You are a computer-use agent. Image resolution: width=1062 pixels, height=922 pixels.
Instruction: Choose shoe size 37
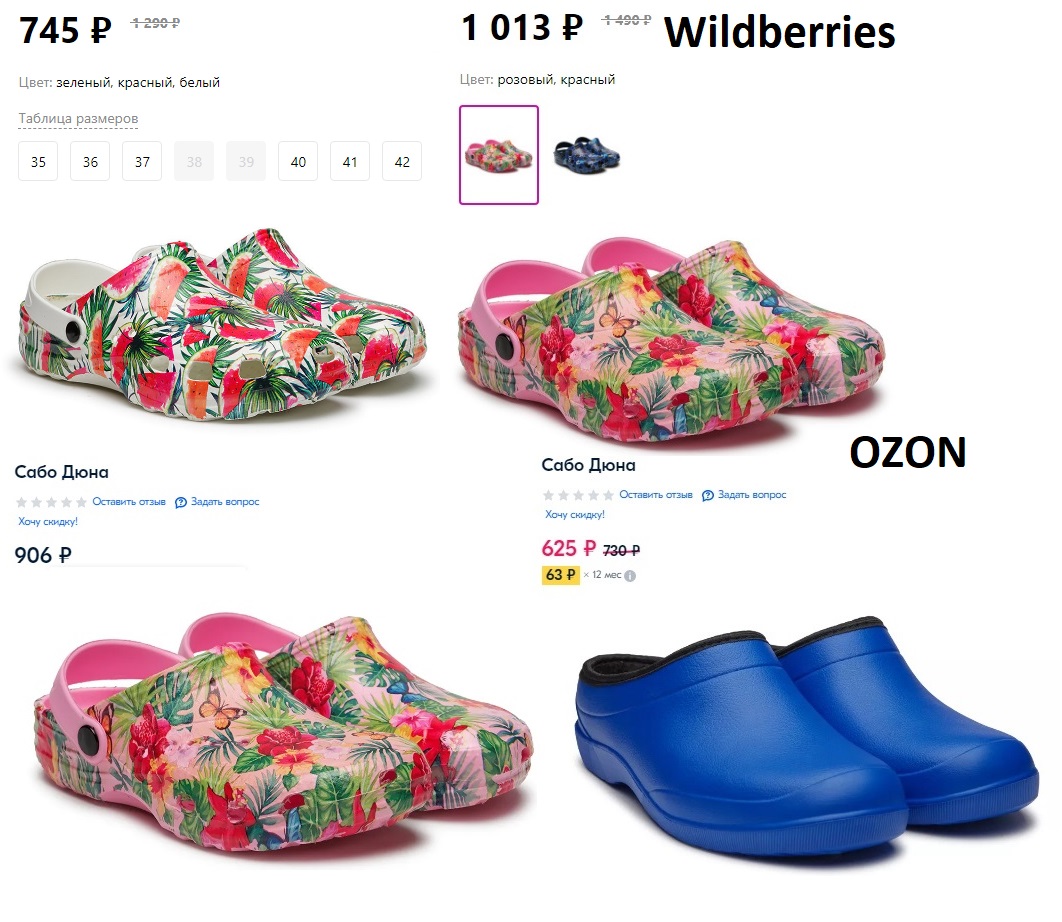point(142,161)
